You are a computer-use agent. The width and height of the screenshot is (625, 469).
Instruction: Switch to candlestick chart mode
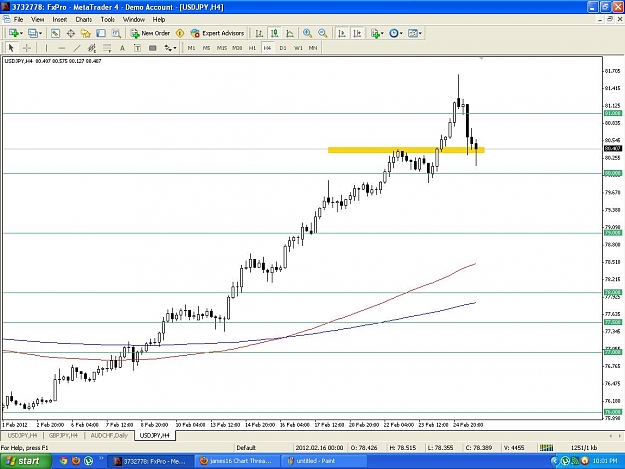(x=274, y=33)
